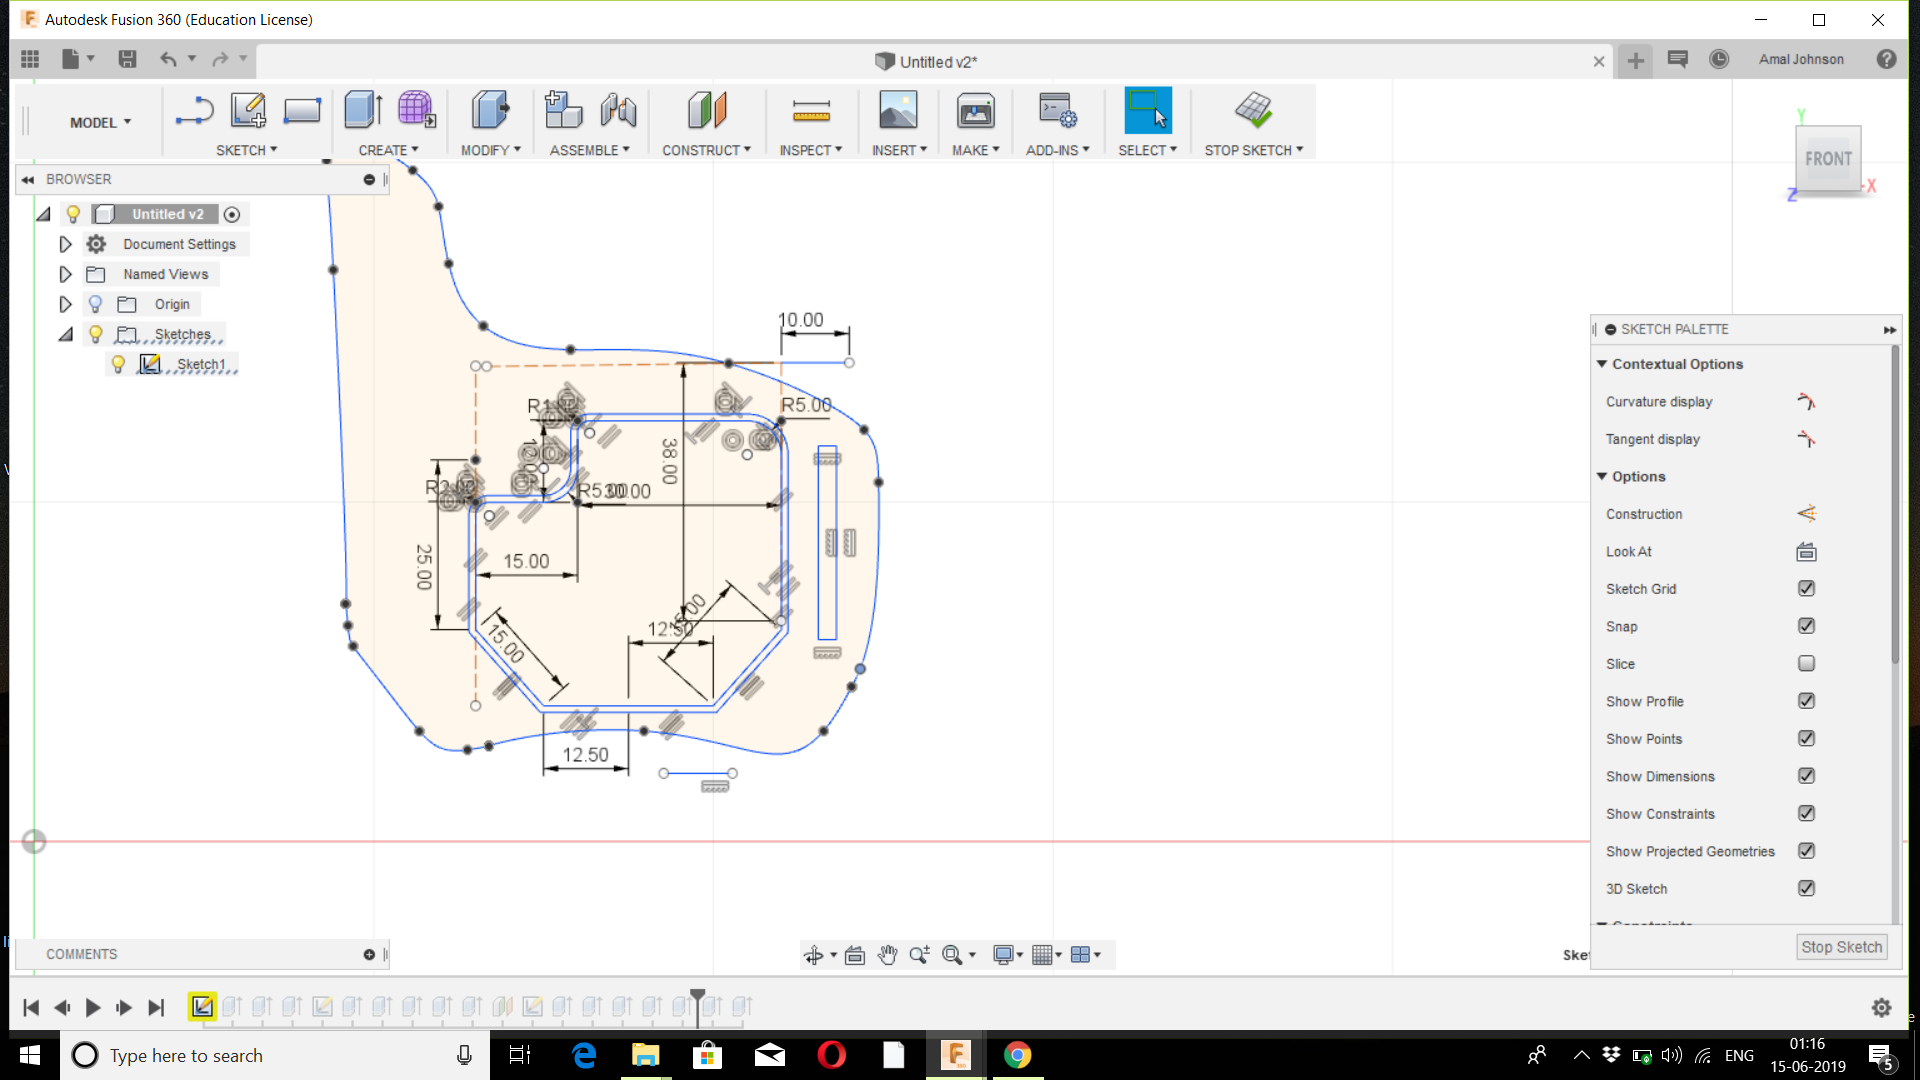Screen dimensions: 1920x1080
Task: Click the Pan hand navigation icon
Action: 887,955
